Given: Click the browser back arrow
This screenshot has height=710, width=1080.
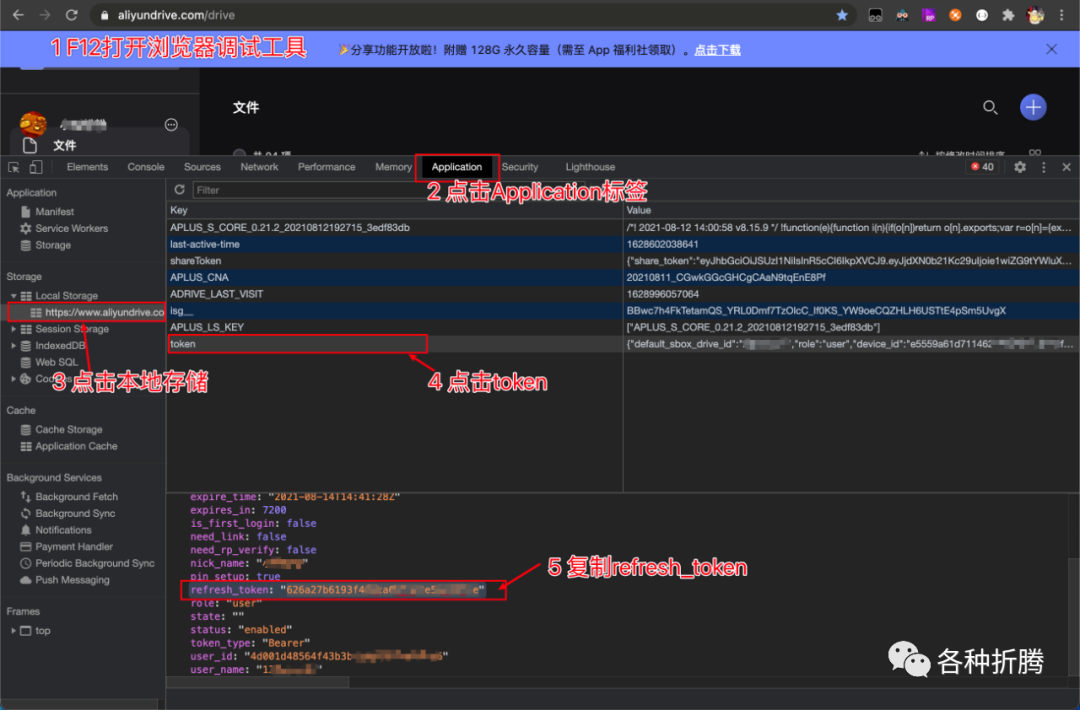Looking at the screenshot, I should click(19, 14).
